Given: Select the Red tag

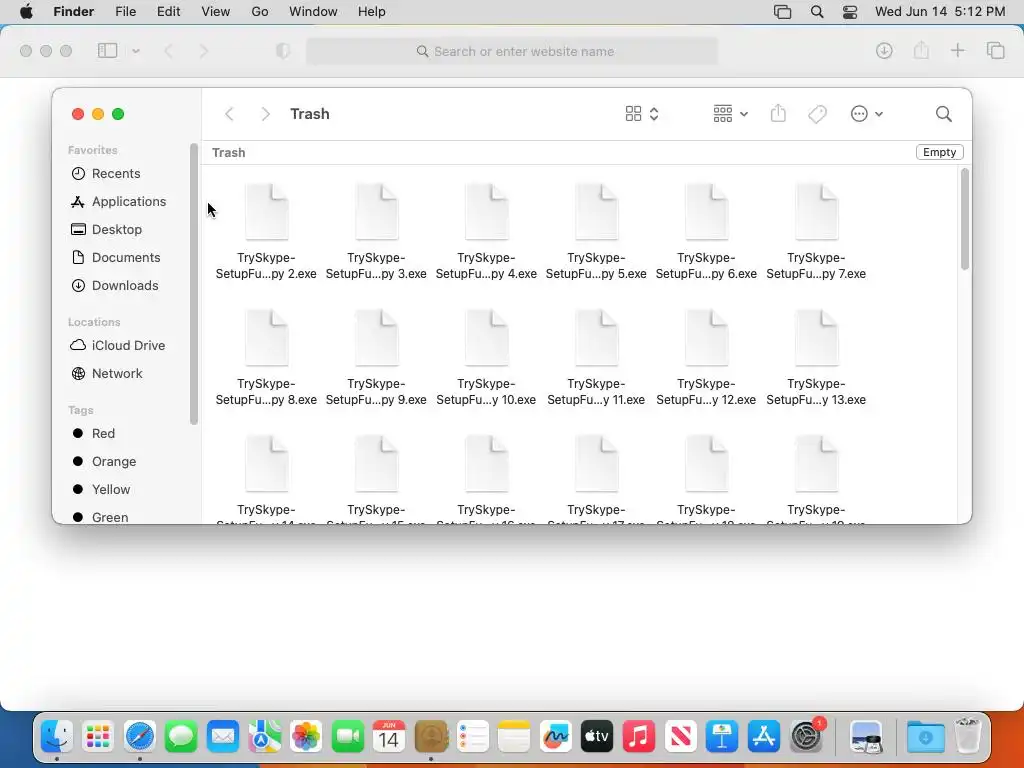Looking at the screenshot, I should click(103, 434).
